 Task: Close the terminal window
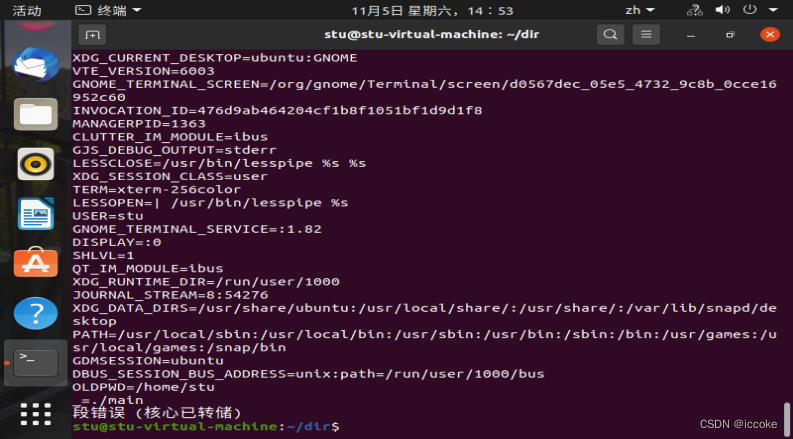coord(770,35)
